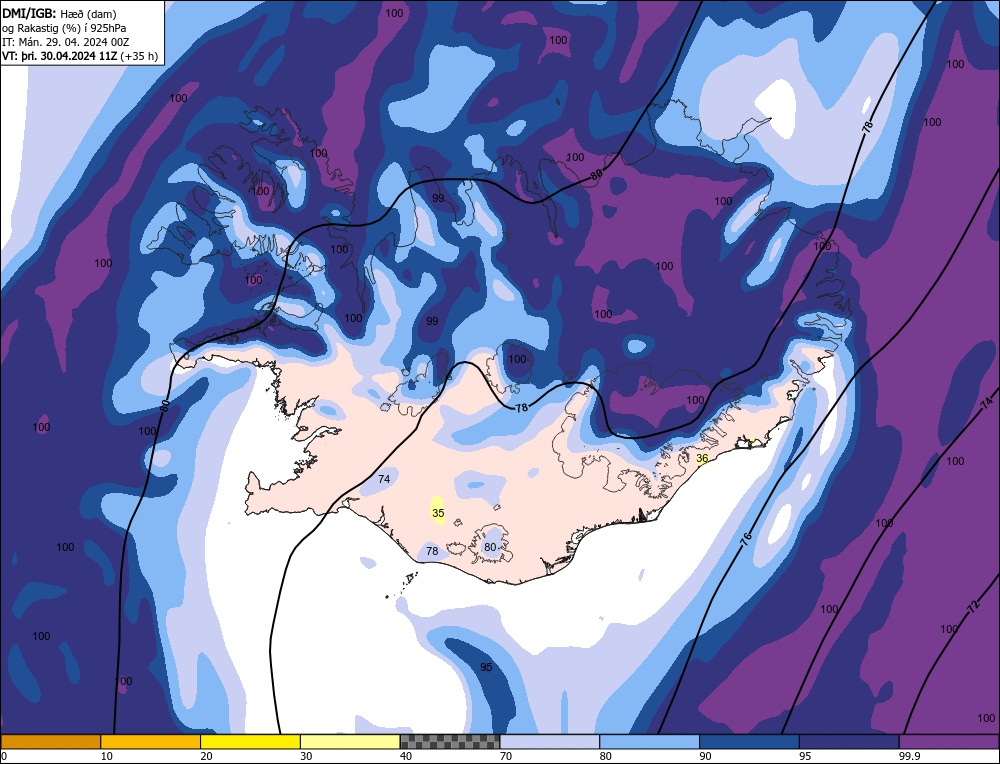Click the dark navy 95–99.9 legend swatch
The height and width of the screenshot is (764, 1000).
point(849,742)
